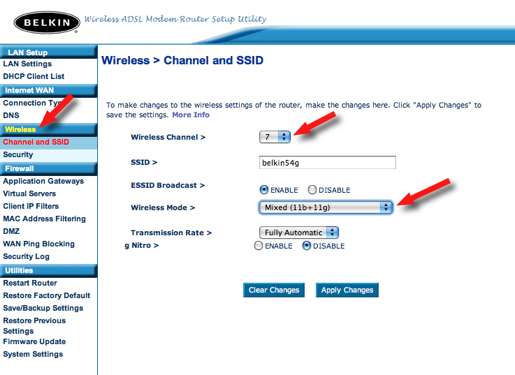
Task: Open the Wireless Mode dropdown
Action: point(326,207)
